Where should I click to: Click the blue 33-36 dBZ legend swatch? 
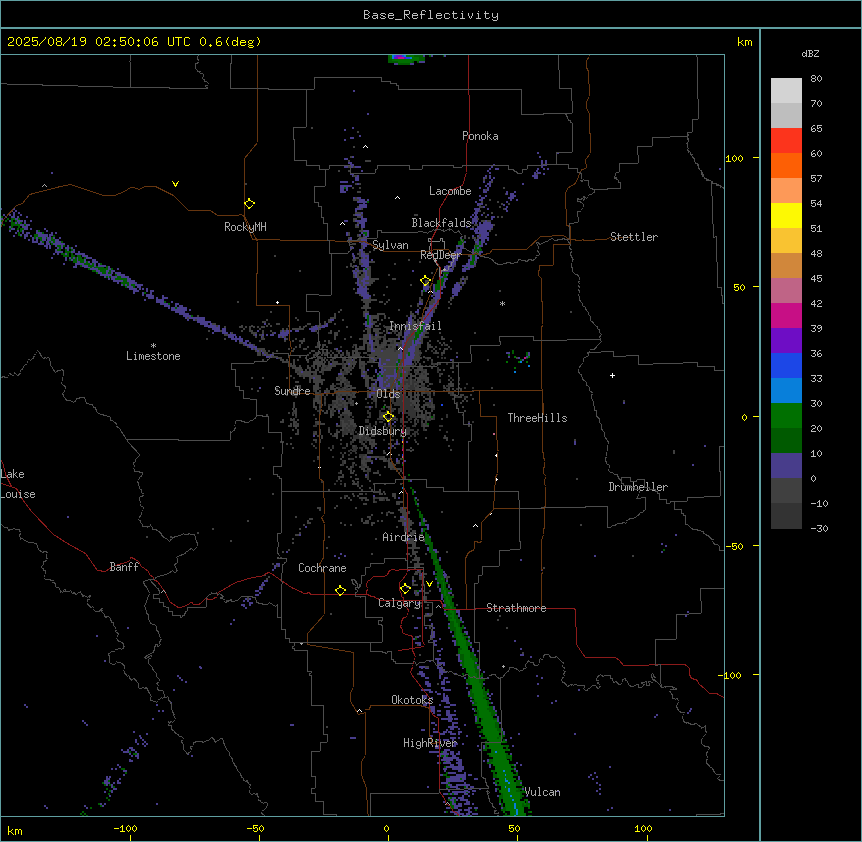point(786,365)
